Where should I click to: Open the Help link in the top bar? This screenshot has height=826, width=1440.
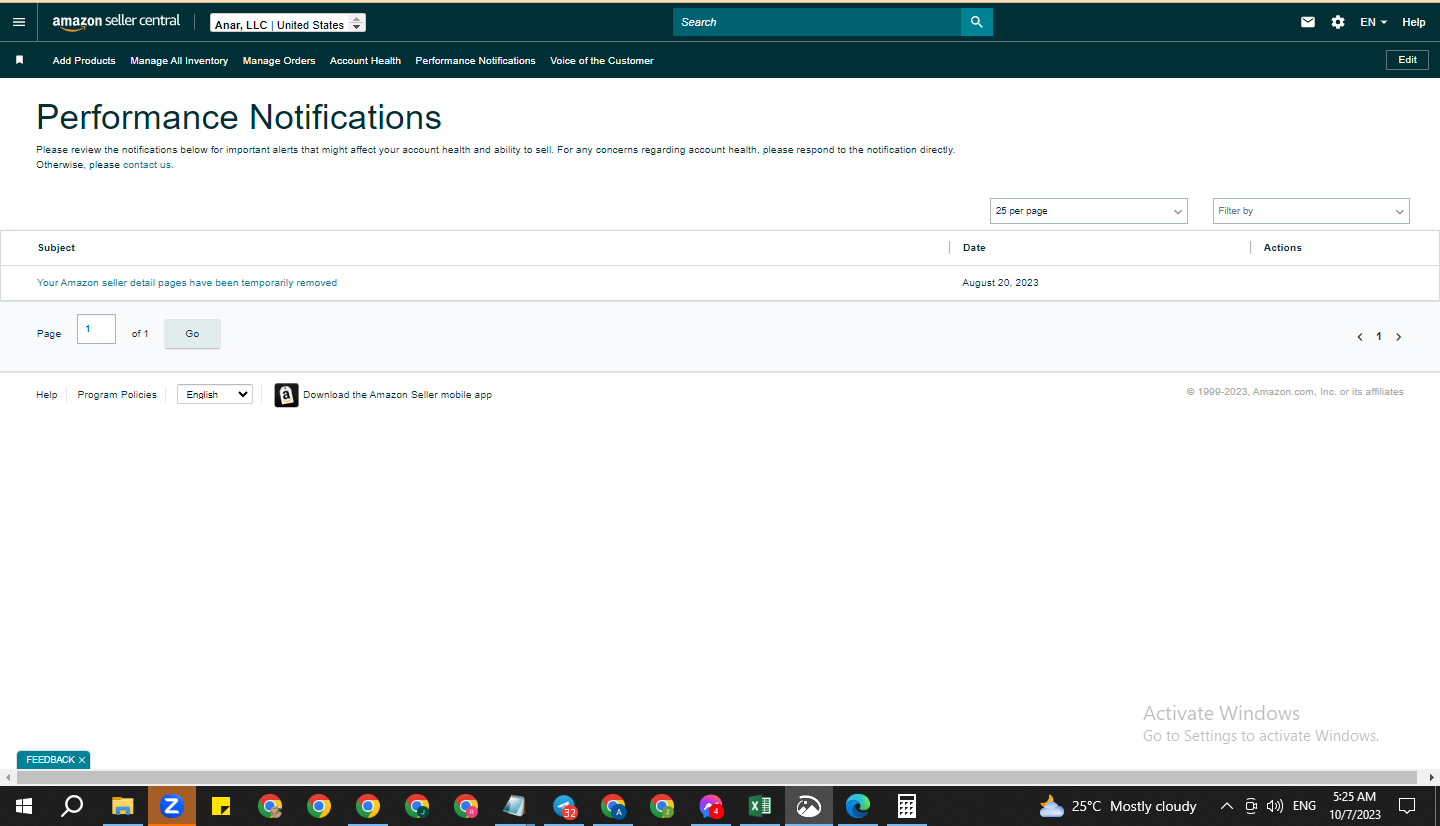click(x=1414, y=22)
